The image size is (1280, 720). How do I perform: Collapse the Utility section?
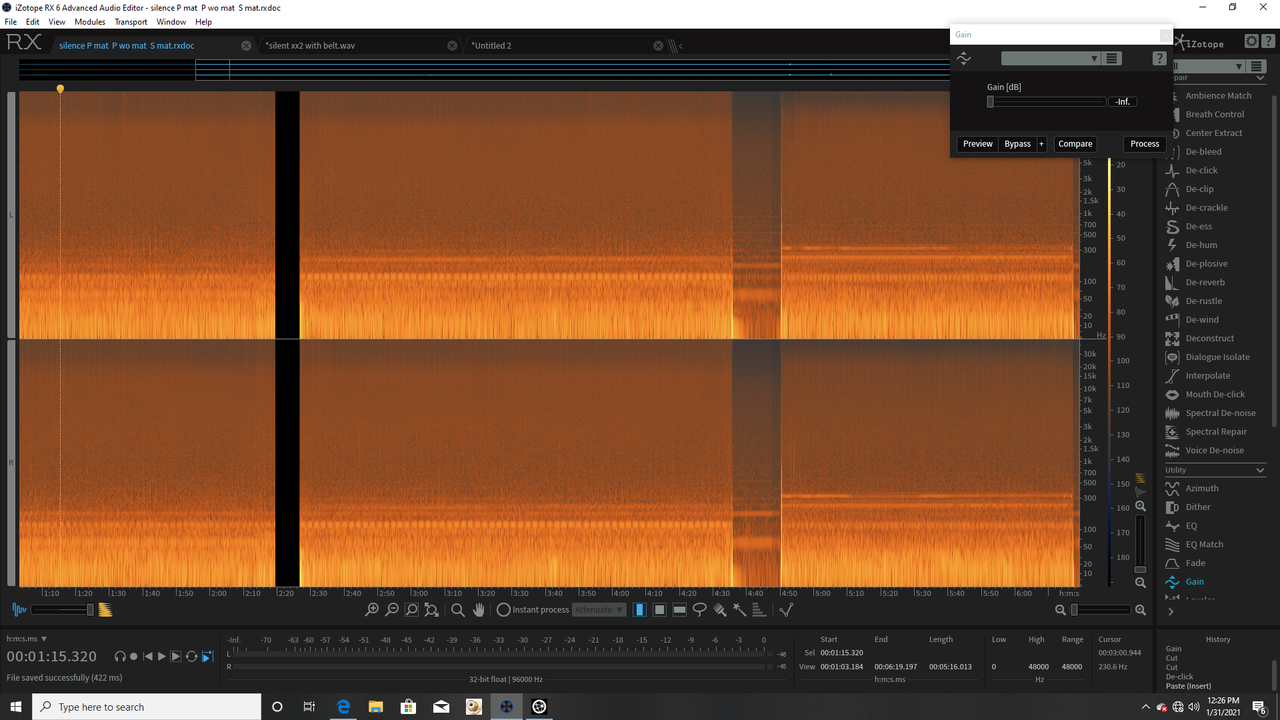click(x=1259, y=470)
